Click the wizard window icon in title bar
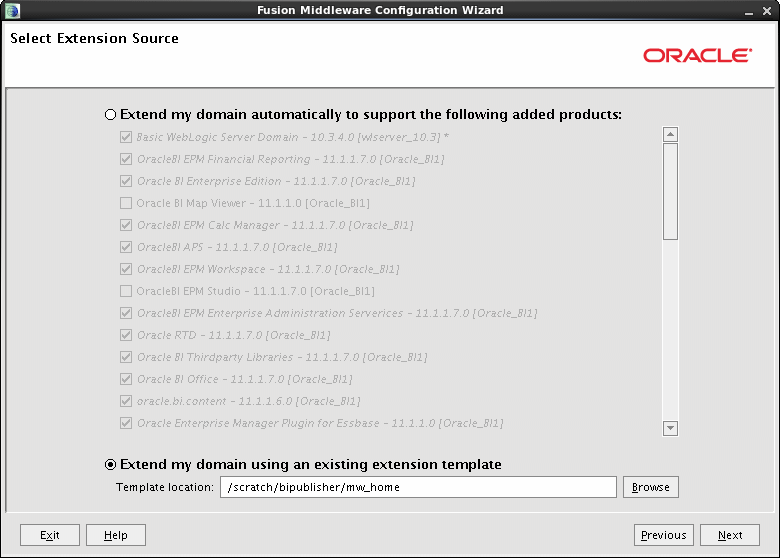 pyautogui.click(x=12, y=10)
